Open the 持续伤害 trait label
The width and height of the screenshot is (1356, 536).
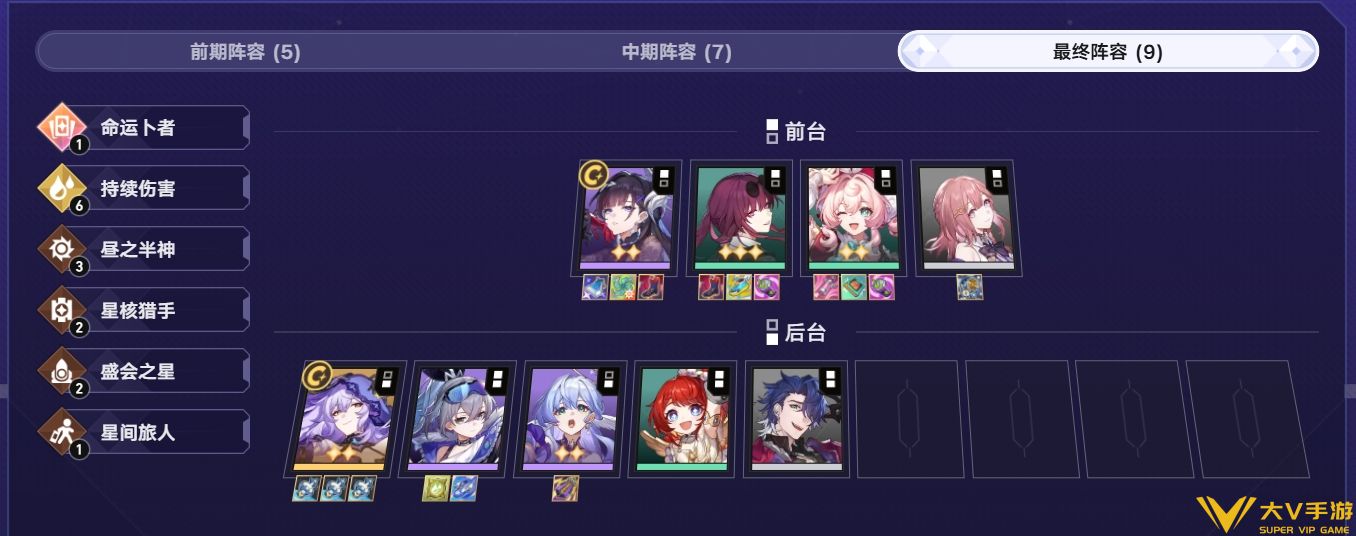pyautogui.click(x=138, y=189)
